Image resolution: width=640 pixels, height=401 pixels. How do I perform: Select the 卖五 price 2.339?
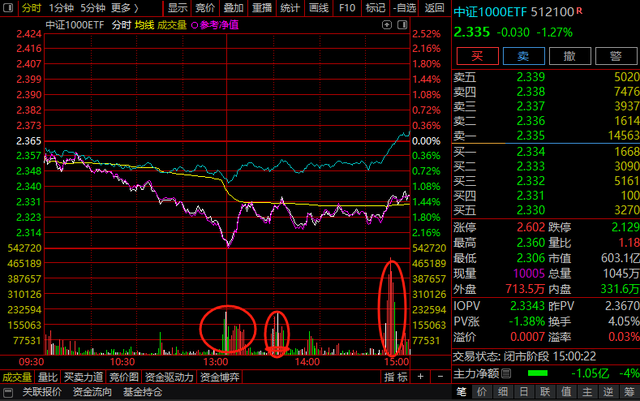[x=531, y=77]
